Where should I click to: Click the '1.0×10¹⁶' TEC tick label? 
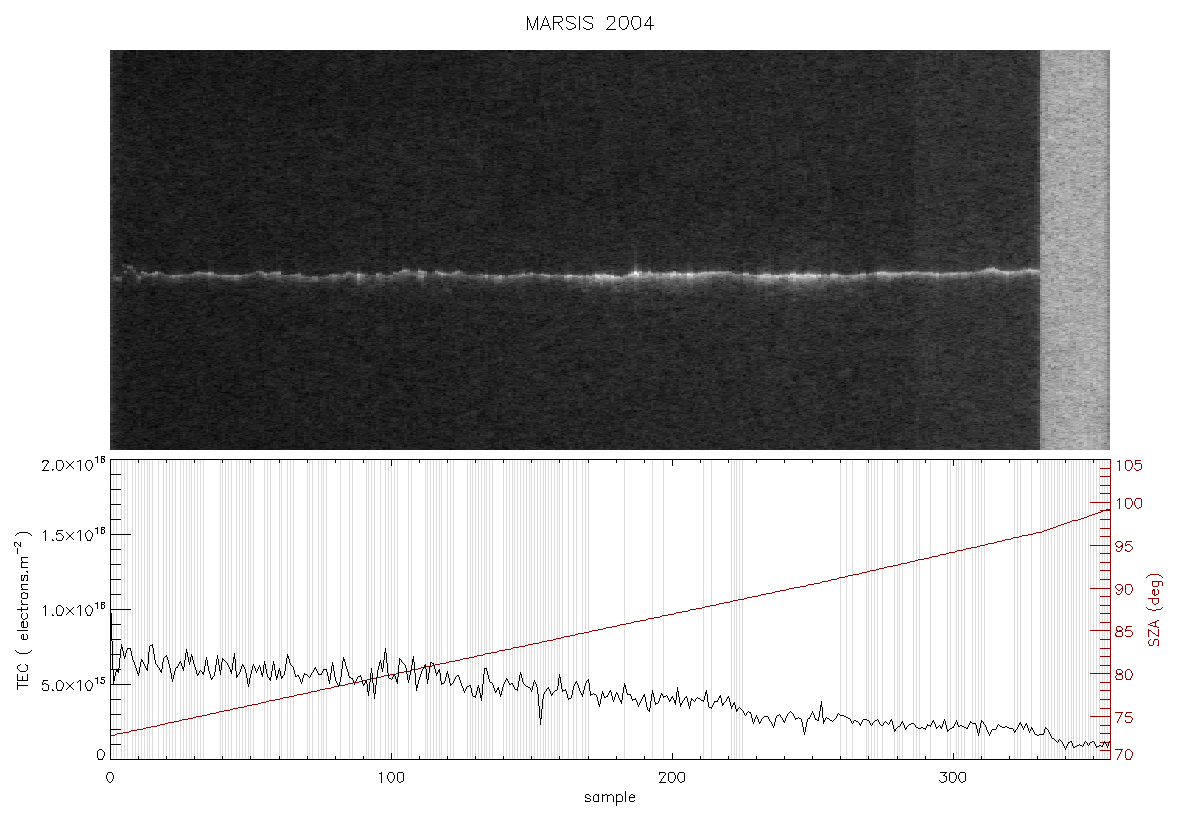74,610
